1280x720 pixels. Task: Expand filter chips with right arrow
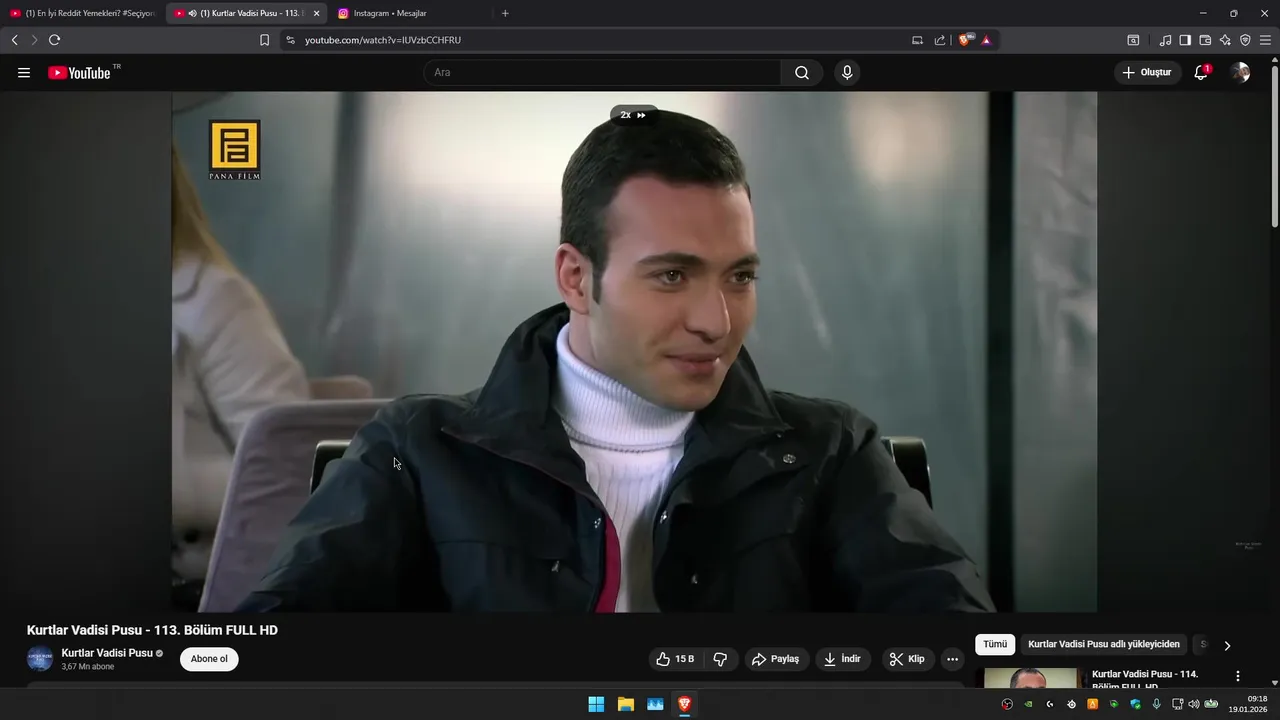1227,645
